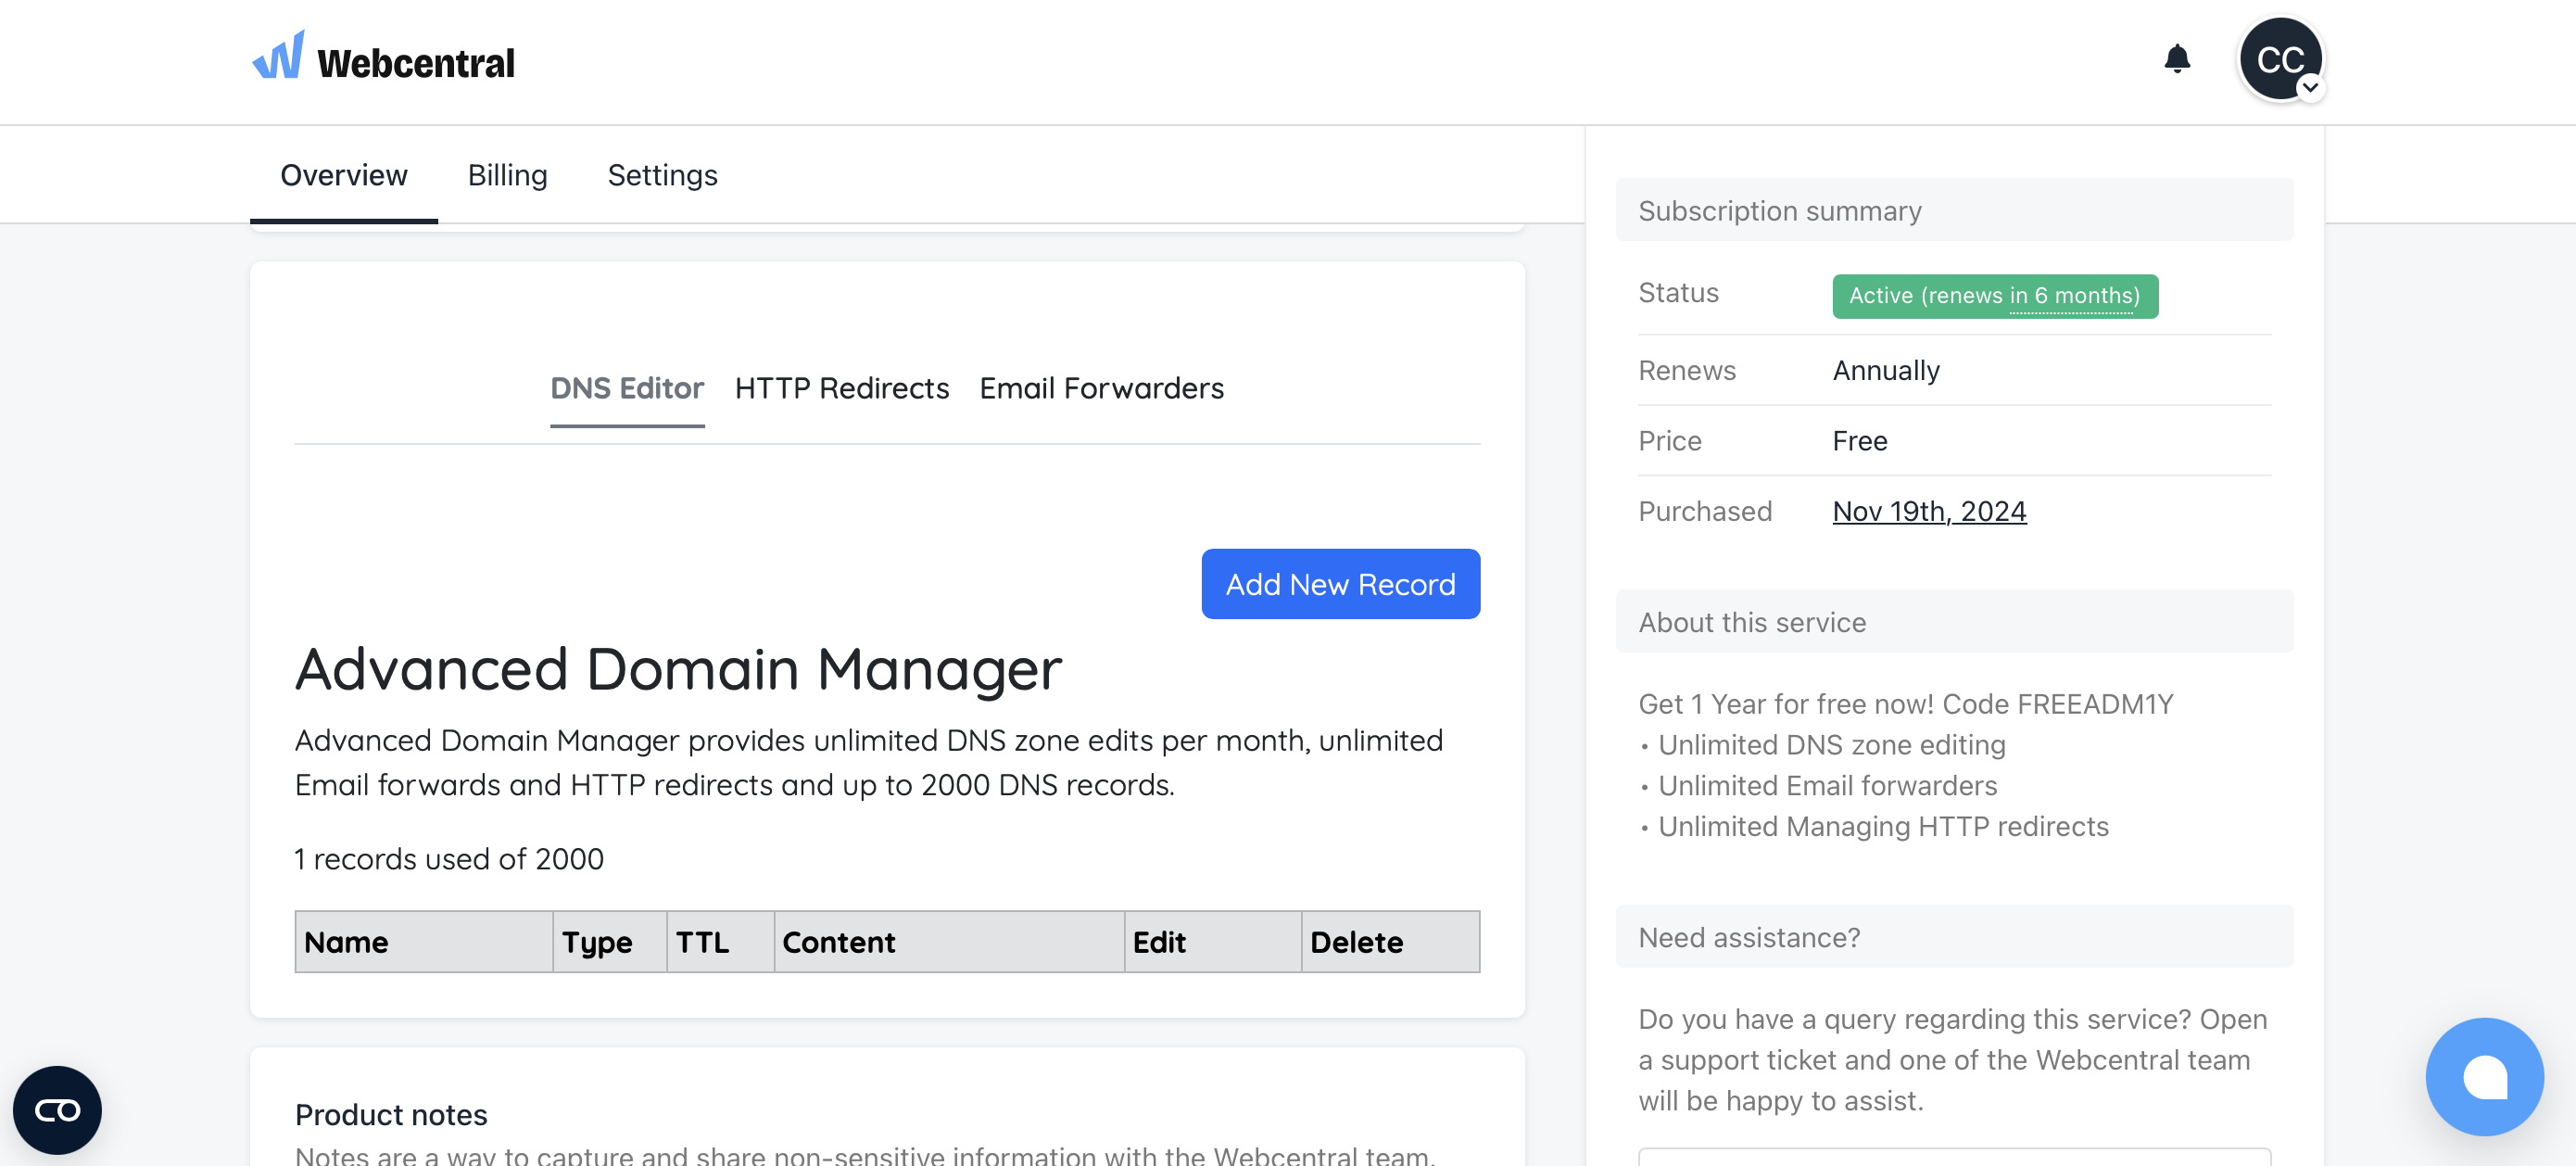Open the Nov 19th, 2024 purchase link
Image resolution: width=2576 pixels, height=1166 pixels.
click(x=1928, y=511)
